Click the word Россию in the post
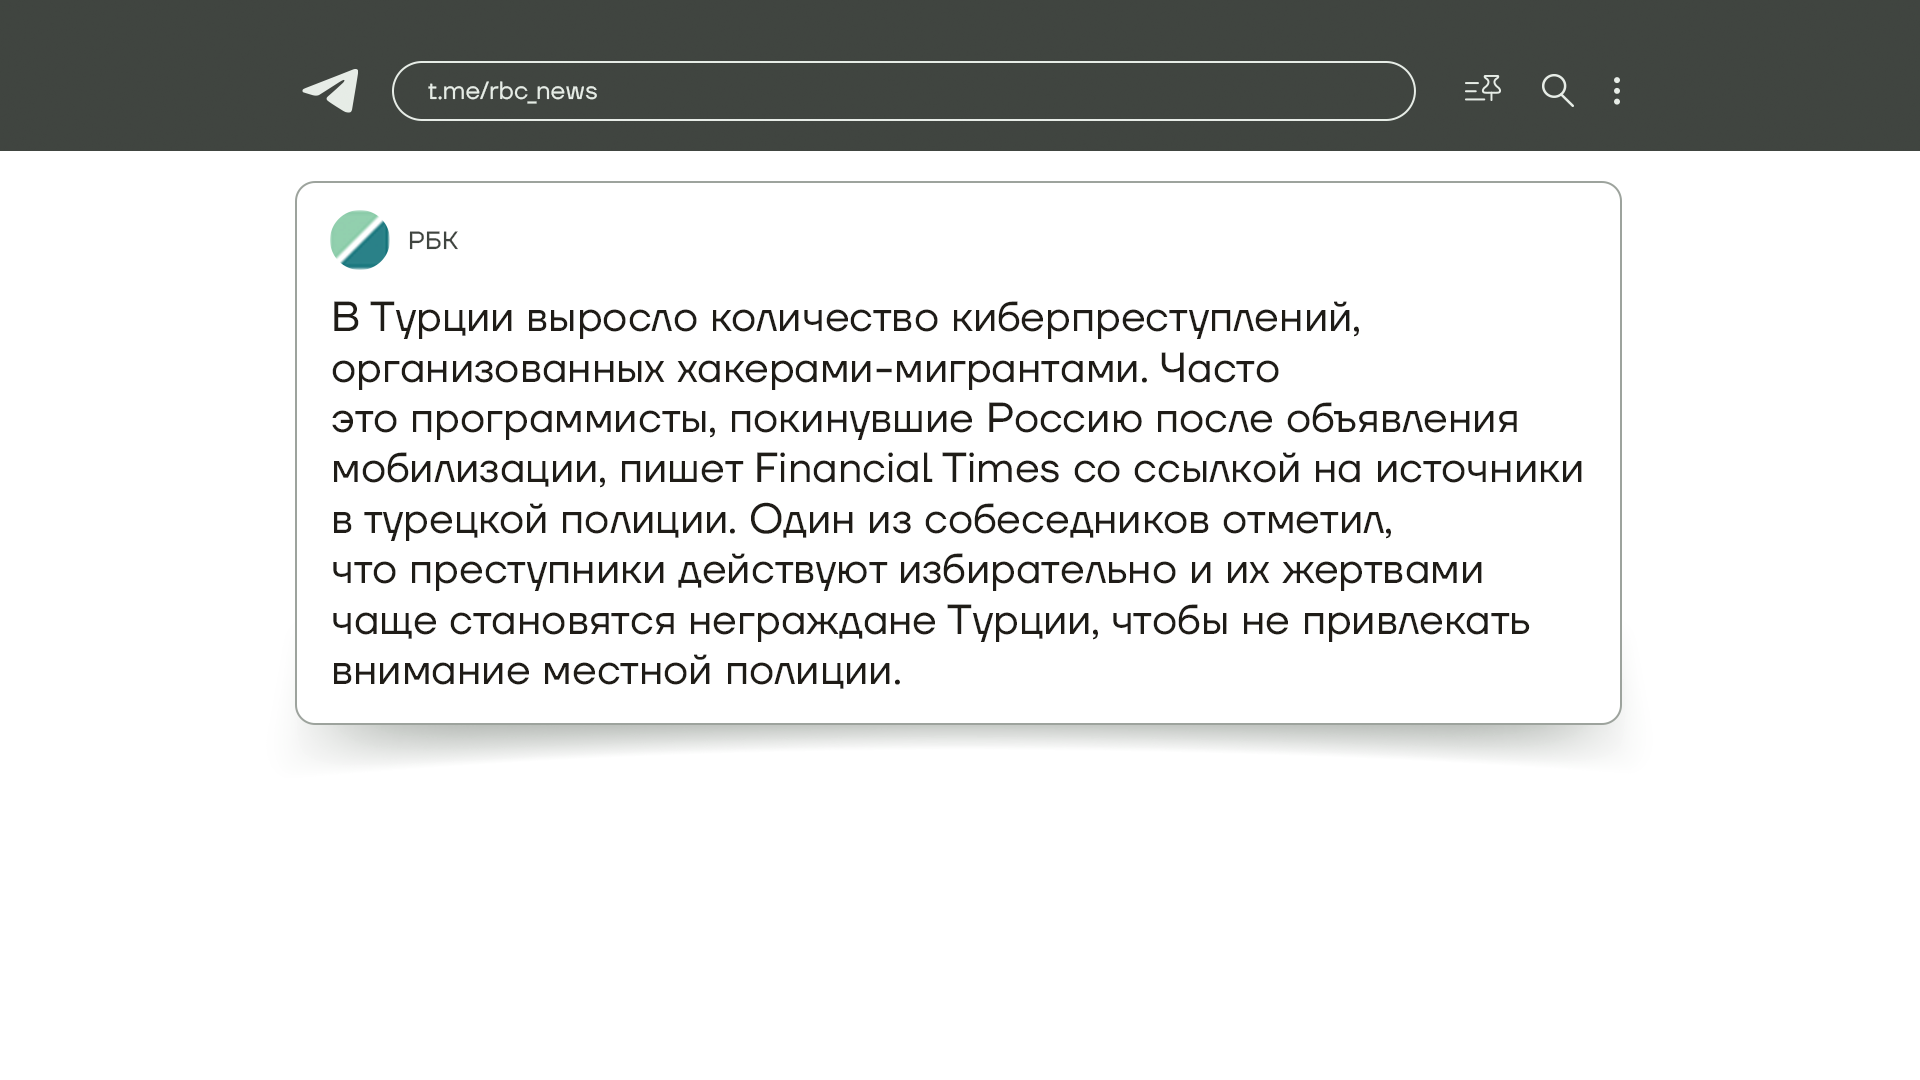The height and width of the screenshot is (1080, 1920). click(x=1063, y=419)
